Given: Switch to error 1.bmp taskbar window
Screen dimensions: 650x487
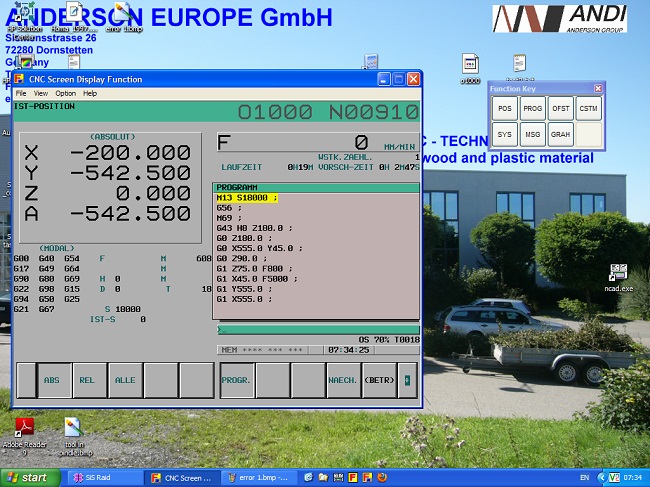Looking at the screenshot, I should coord(260,478).
